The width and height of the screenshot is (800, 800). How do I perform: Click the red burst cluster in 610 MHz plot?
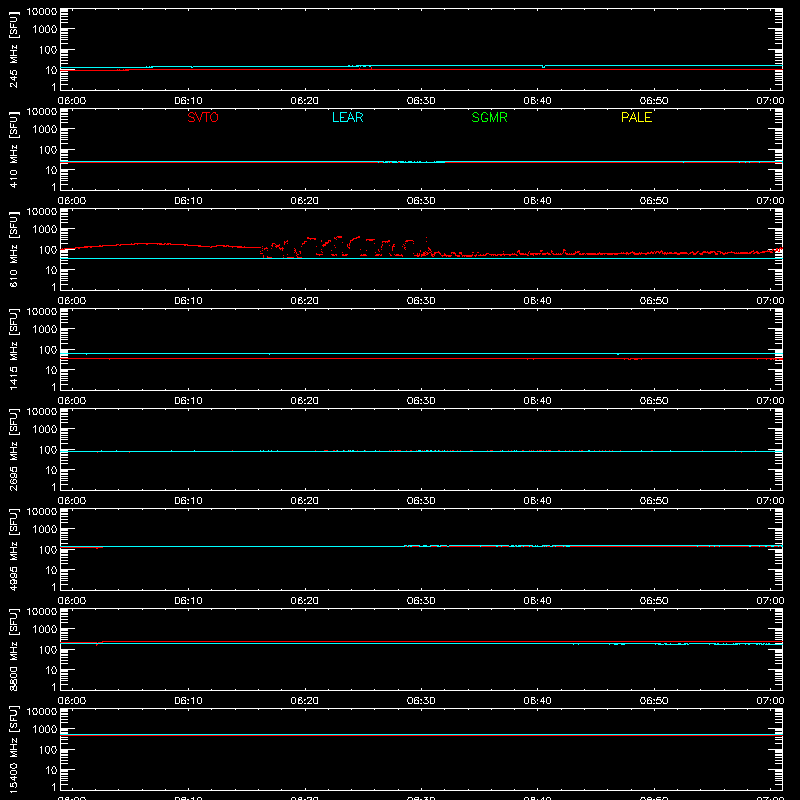pos(347,246)
